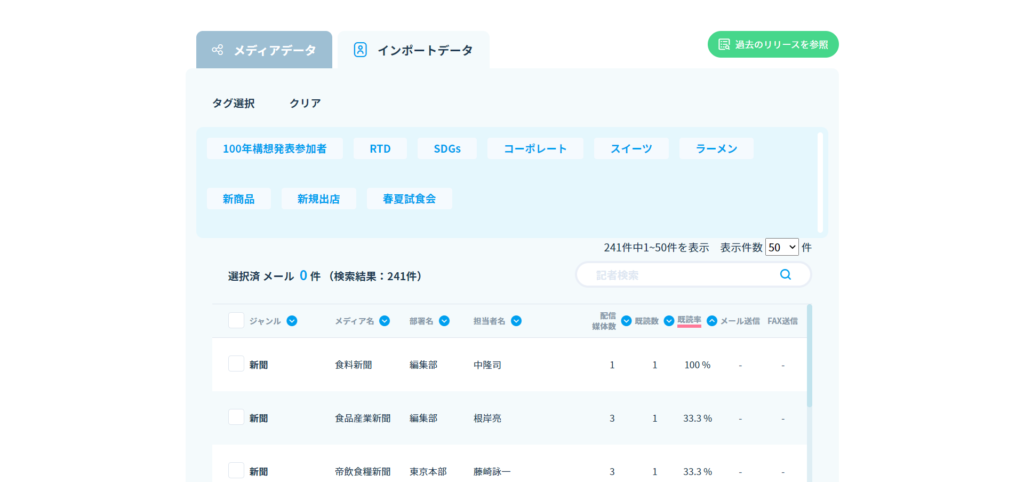Check the select-all checkbox in table header

(236, 321)
